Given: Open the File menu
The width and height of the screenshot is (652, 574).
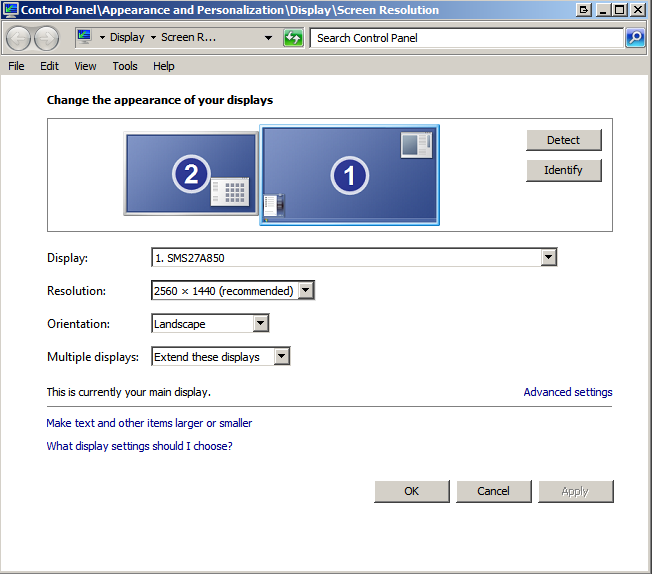Looking at the screenshot, I should (x=16, y=66).
